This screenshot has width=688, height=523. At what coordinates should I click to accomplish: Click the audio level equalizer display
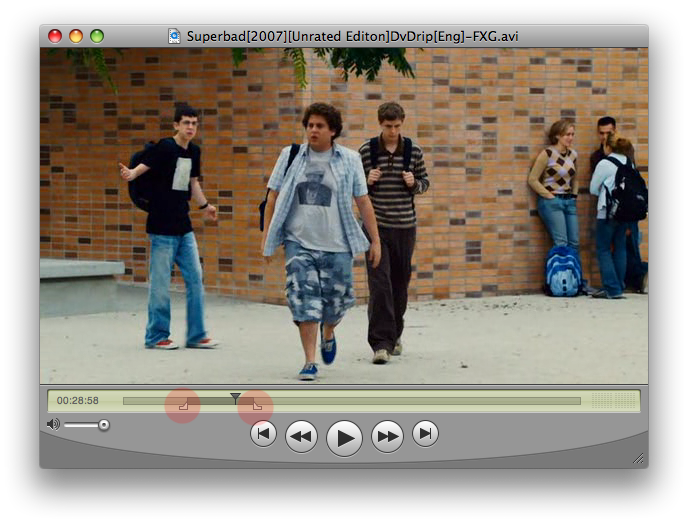[613, 401]
